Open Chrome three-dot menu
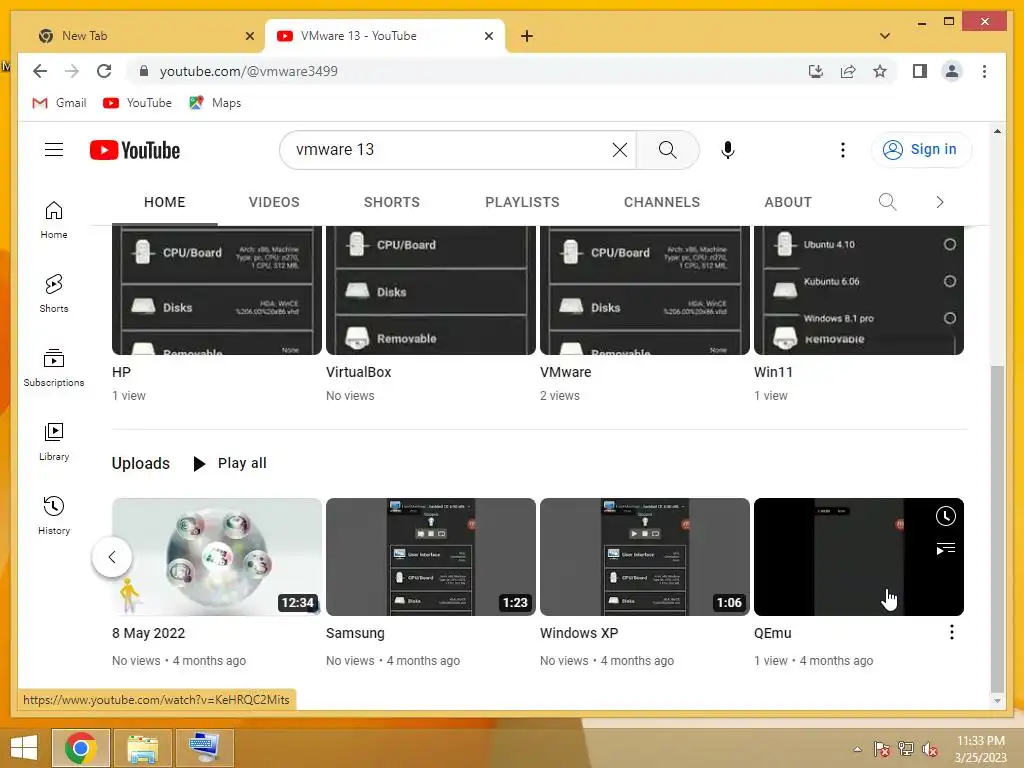 984,71
